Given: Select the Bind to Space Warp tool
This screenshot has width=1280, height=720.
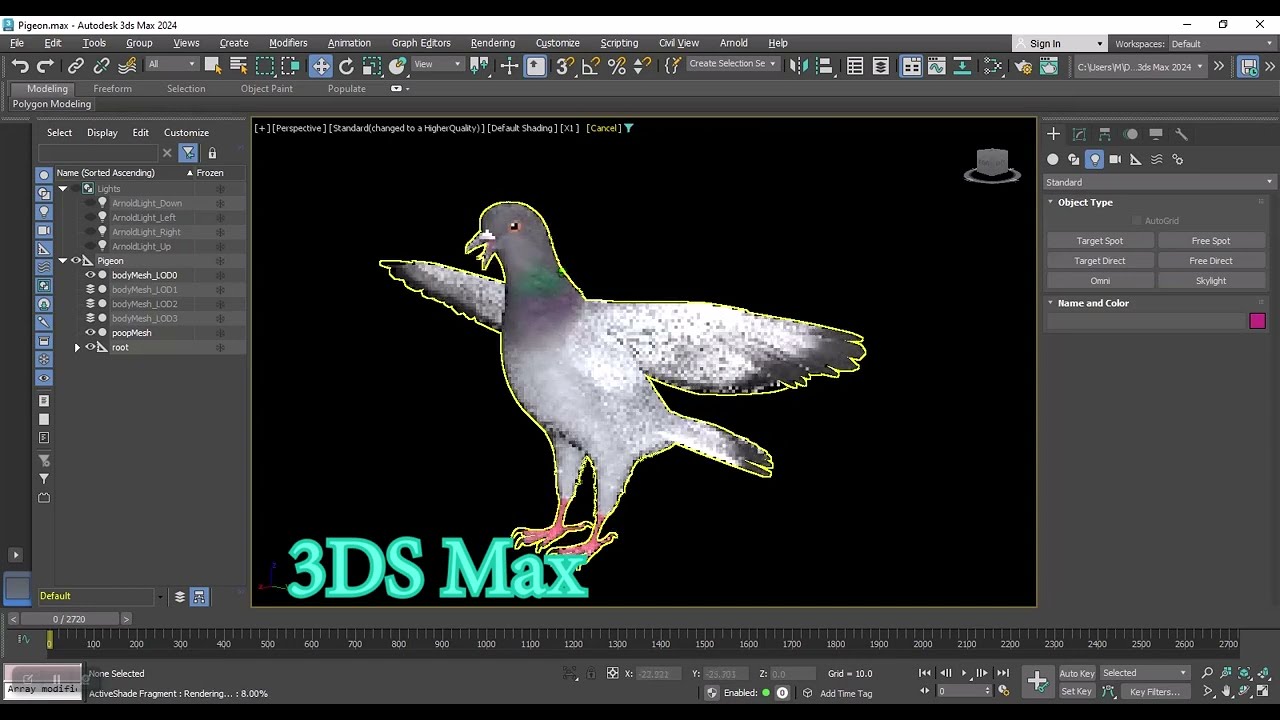Looking at the screenshot, I should (127, 66).
